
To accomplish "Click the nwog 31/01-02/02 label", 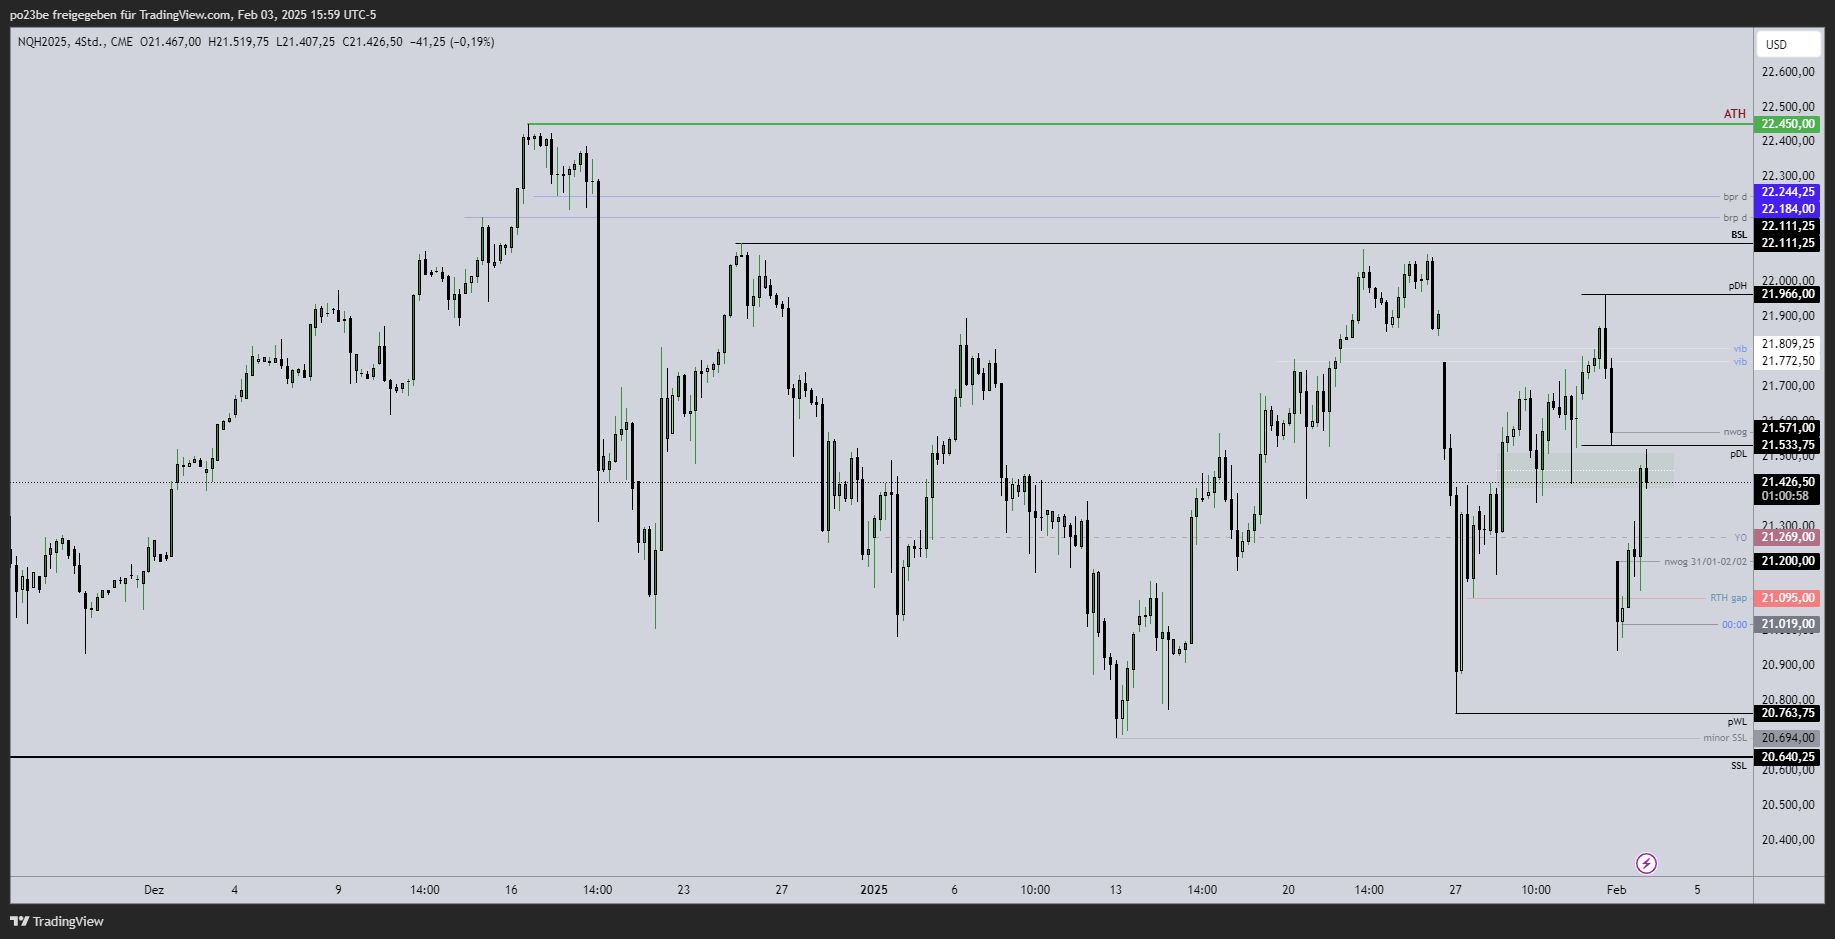I will tap(1705, 562).
